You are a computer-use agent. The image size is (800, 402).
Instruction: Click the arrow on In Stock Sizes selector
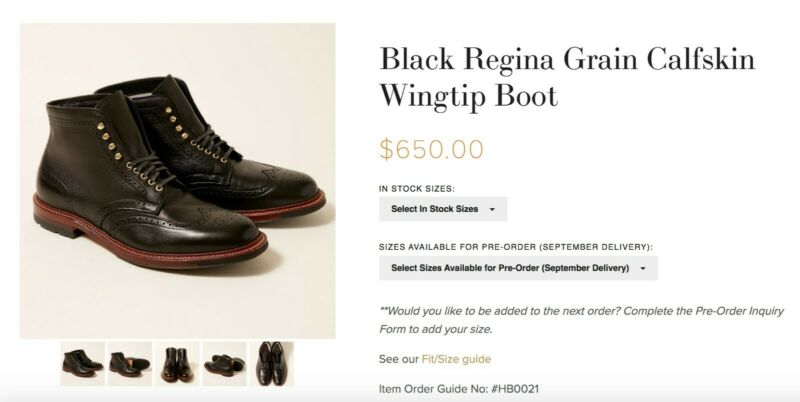(492, 209)
